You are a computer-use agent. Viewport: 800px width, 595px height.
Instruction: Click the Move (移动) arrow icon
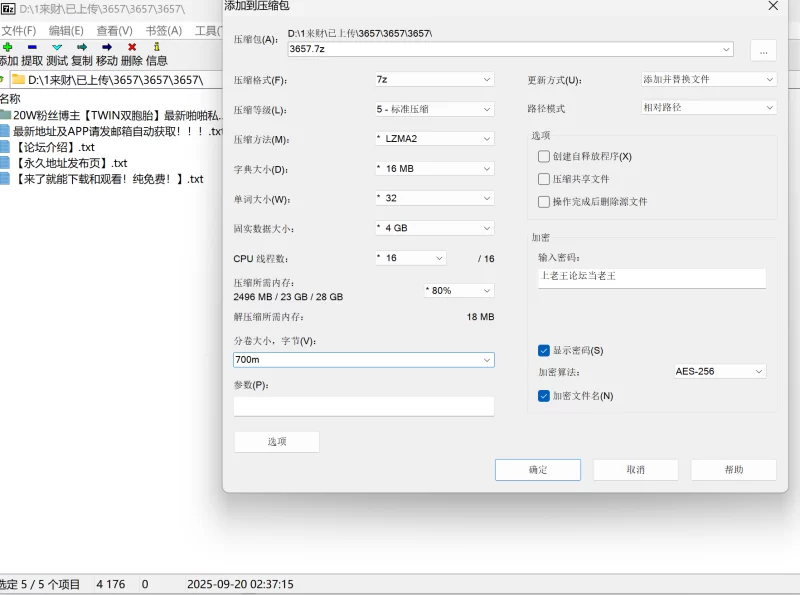[107, 47]
